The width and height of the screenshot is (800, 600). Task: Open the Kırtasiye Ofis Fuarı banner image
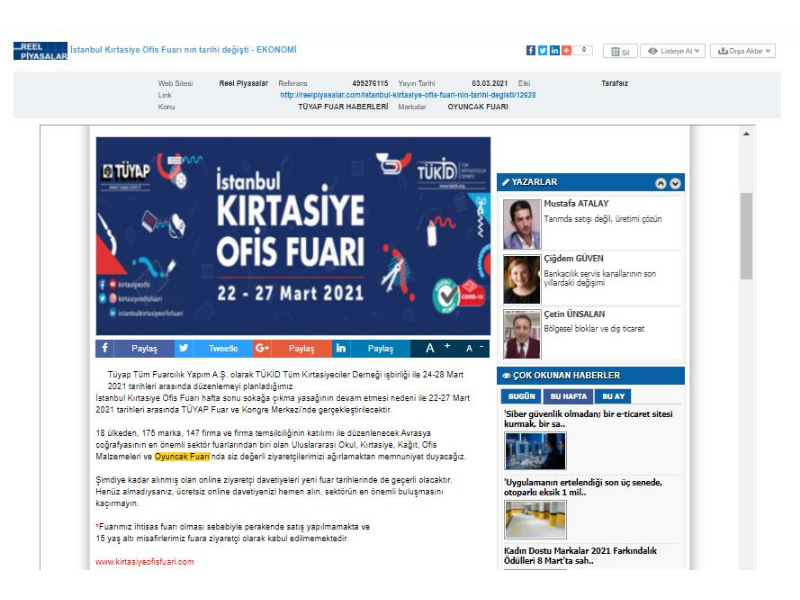(x=293, y=236)
